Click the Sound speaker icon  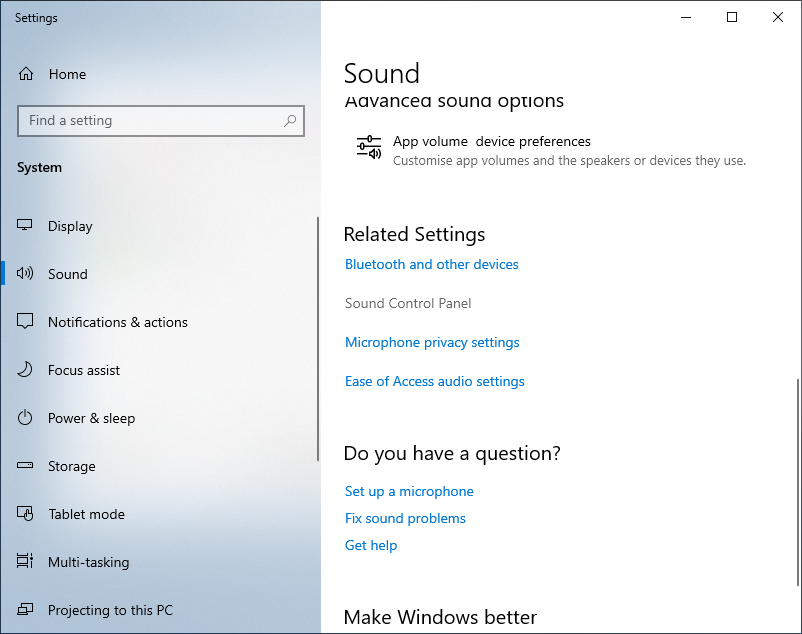[25, 273]
